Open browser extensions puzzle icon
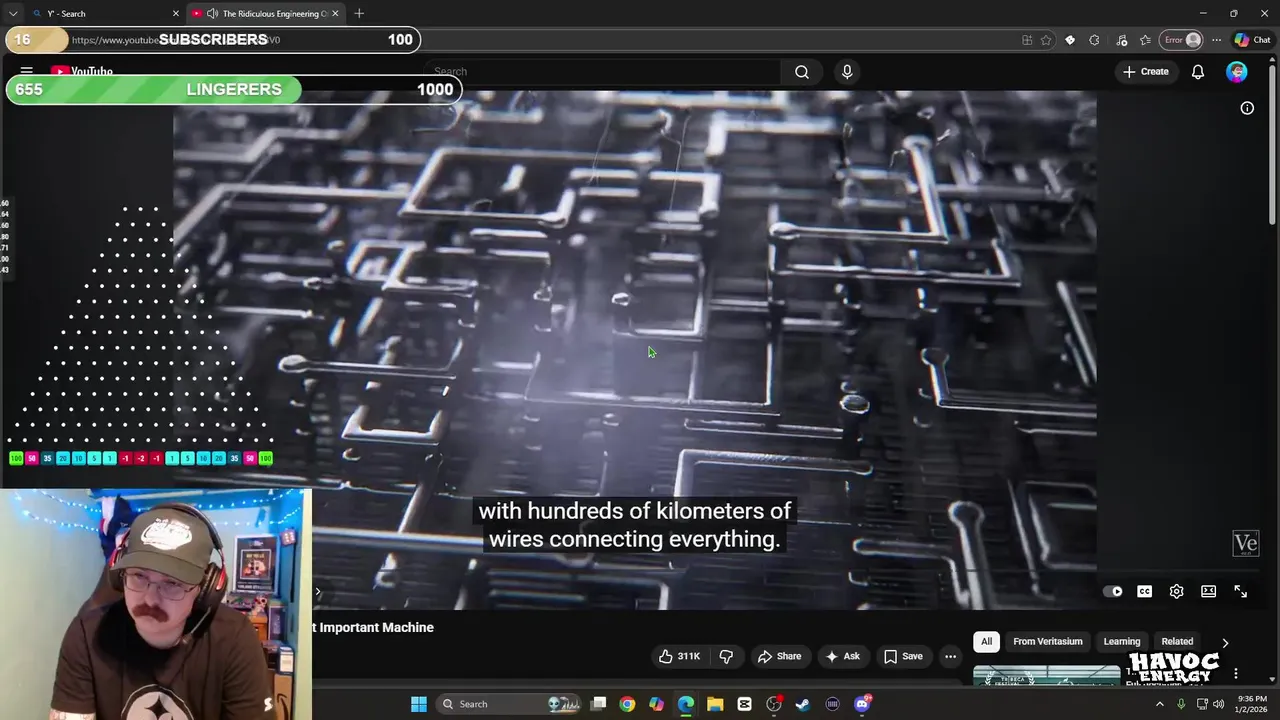The height and width of the screenshot is (720, 1280). (x=1094, y=40)
